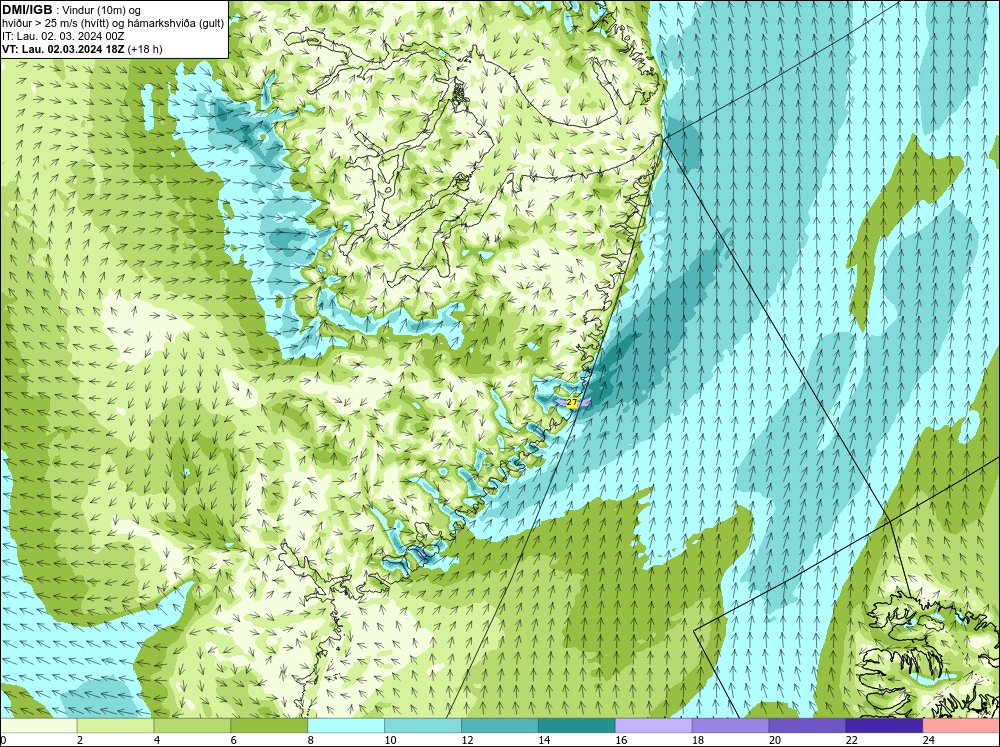Viewport: 1000px width, 747px height.
Task: Click the 12-14 m/s teal legend swatch
Action: [500, 726]
